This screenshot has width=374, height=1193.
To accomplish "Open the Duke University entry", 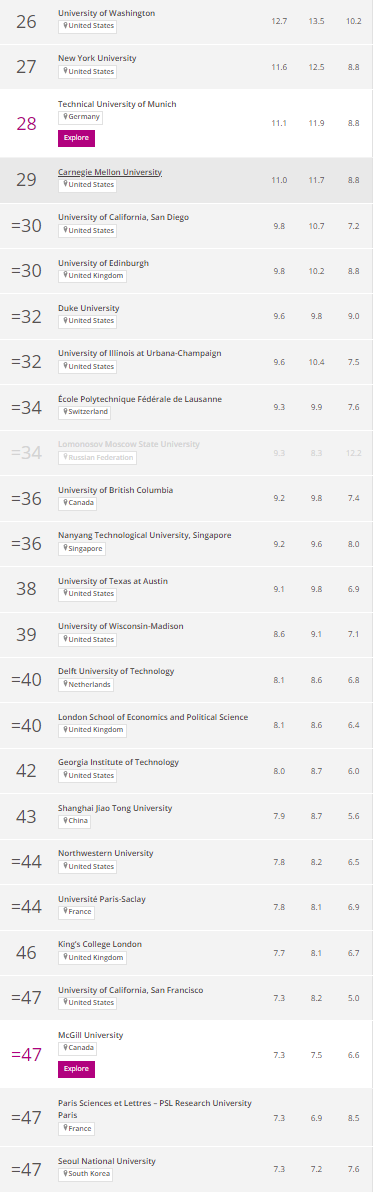I will (x=88, y=308).
